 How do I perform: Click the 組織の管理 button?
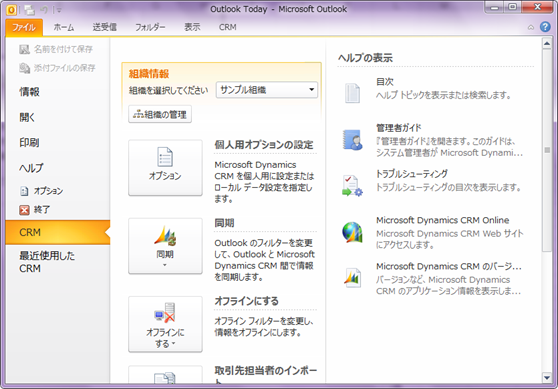pyautogui.click(x=160, y=114)
